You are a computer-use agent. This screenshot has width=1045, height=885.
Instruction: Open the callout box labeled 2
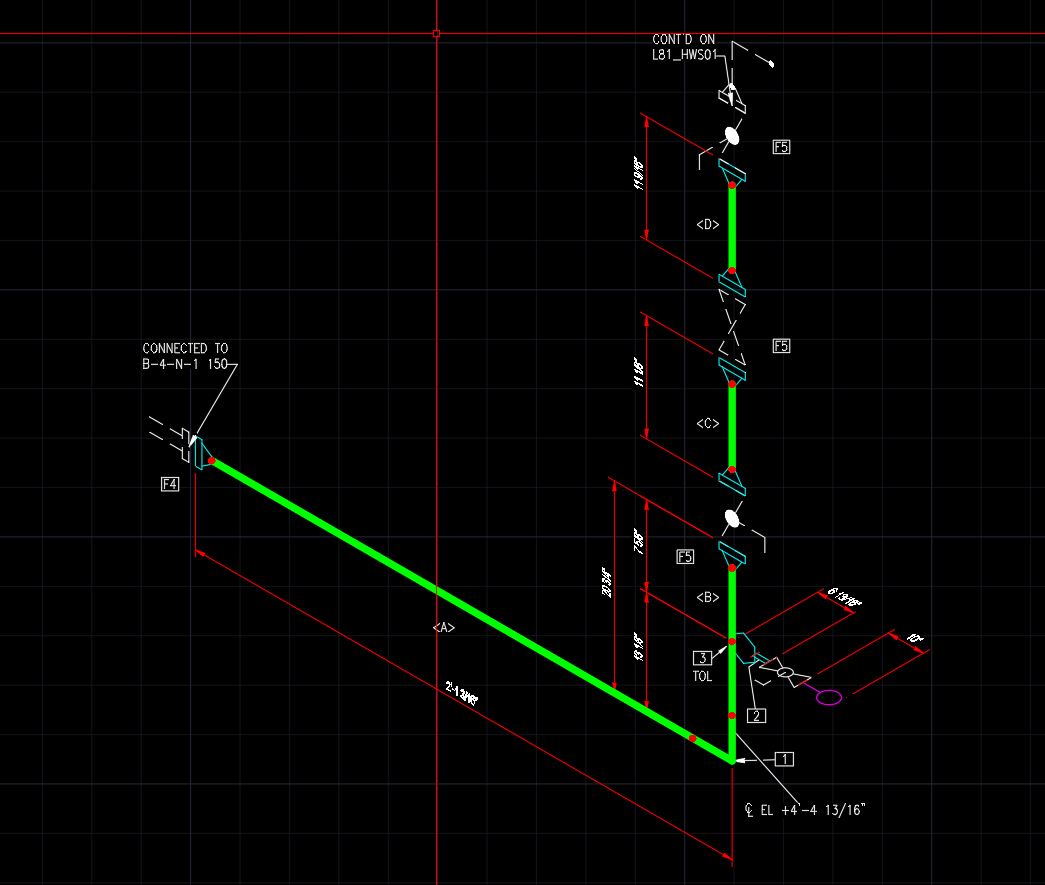tap(757, 714)
